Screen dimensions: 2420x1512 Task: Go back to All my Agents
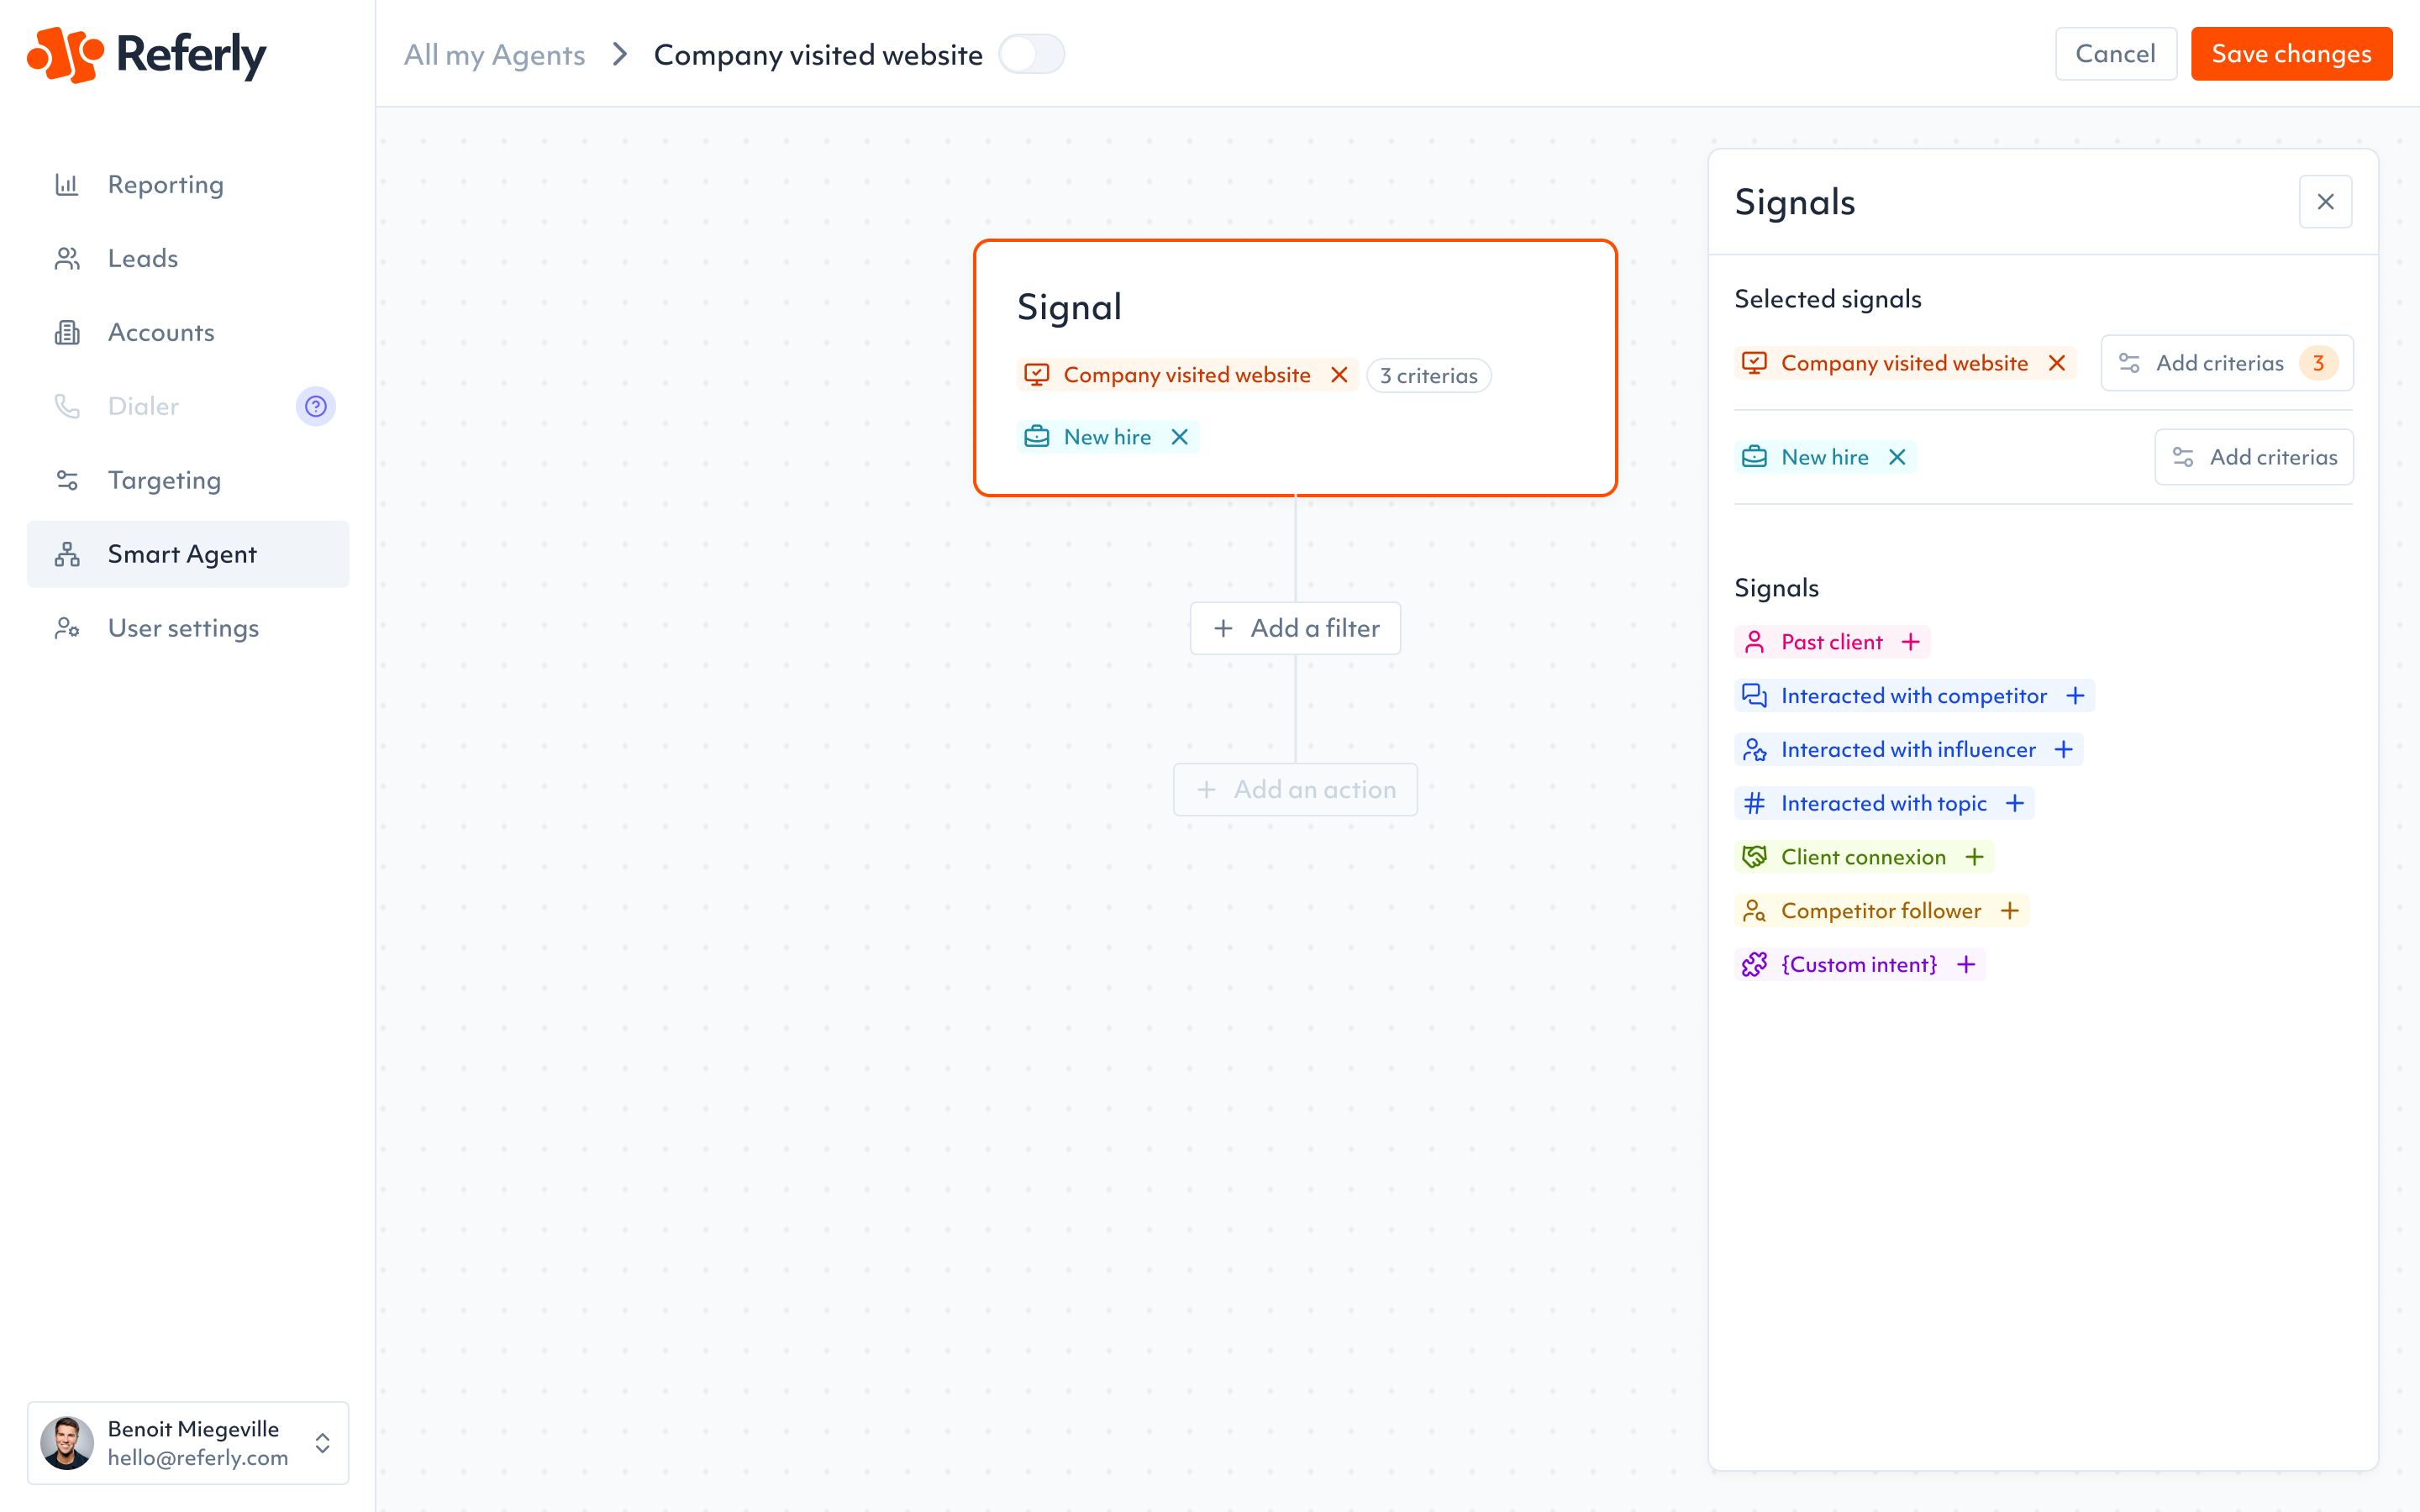pos(494,55)
